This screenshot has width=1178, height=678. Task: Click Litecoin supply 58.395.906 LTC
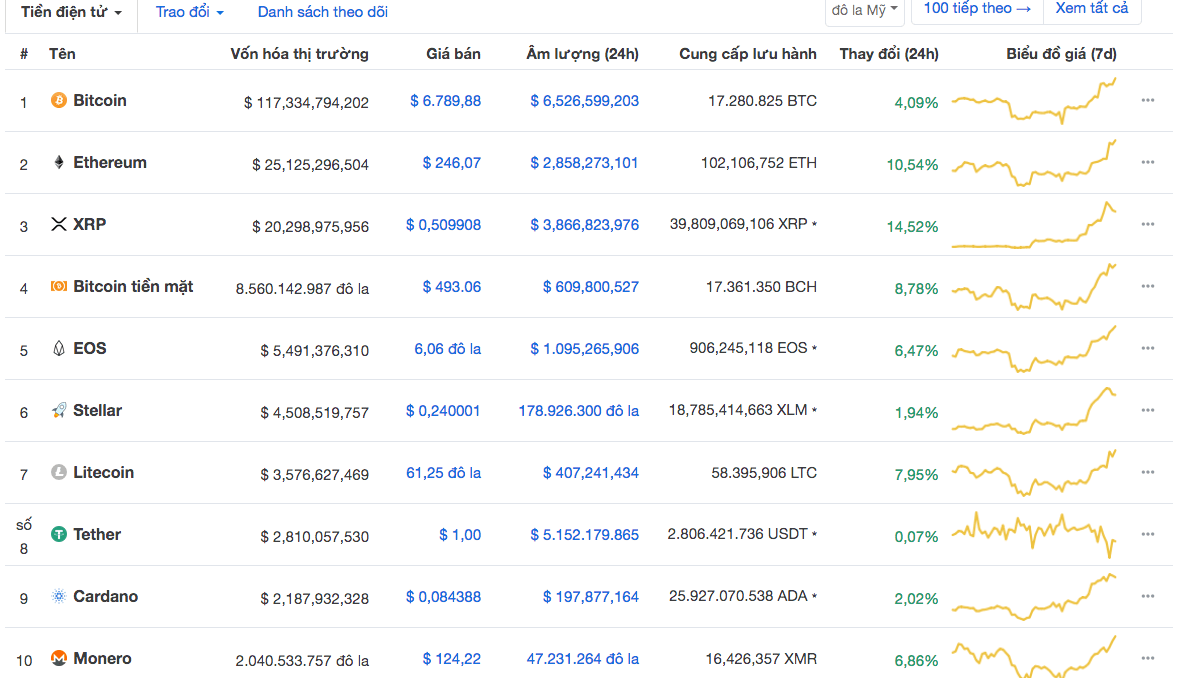pos(764,473)
